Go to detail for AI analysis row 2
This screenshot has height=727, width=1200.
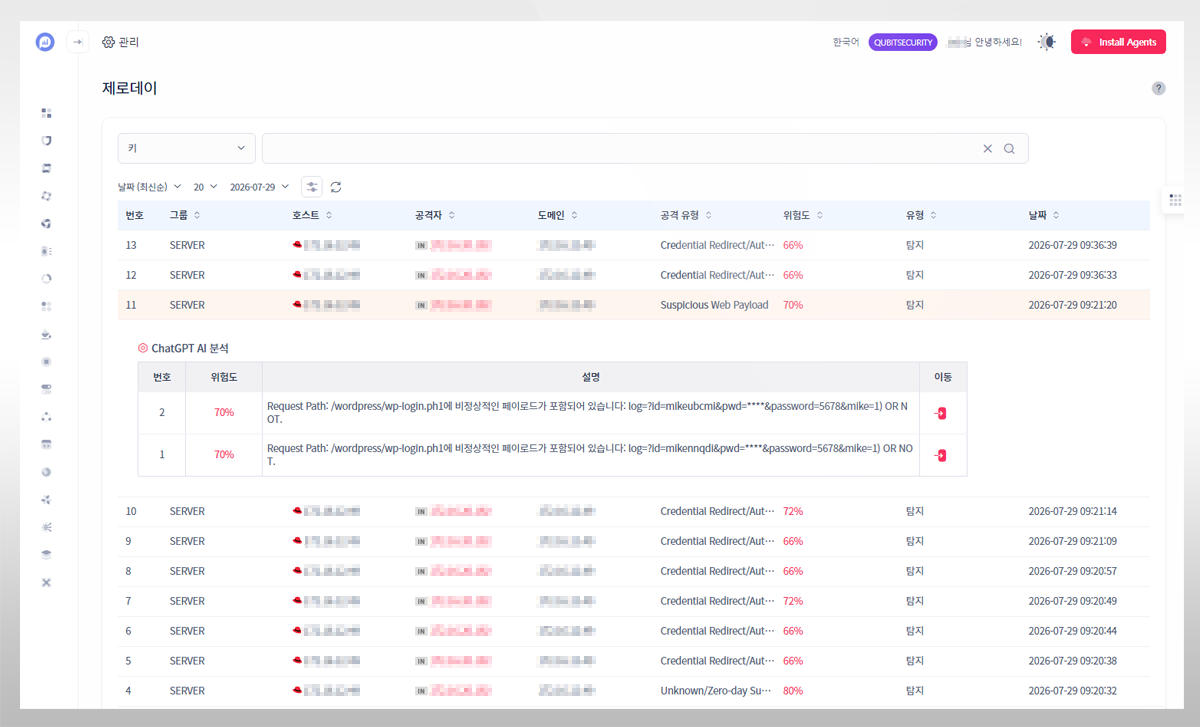tap(940, 413)
